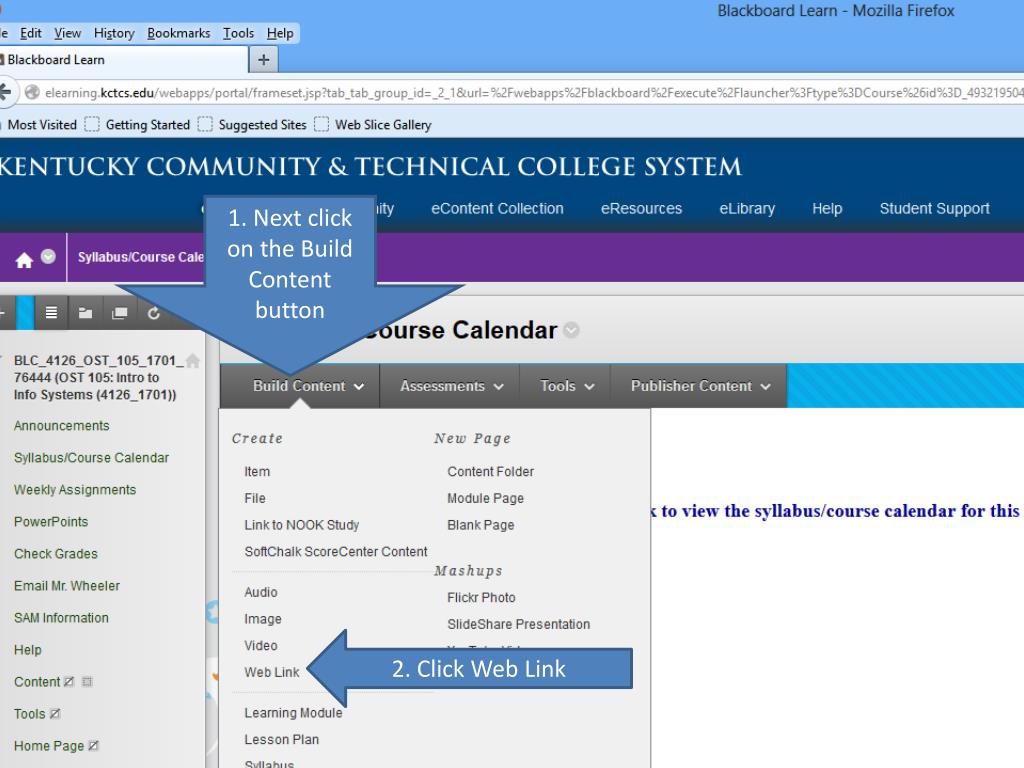This screenshot has width=1024, height=768.
Task: Choose File from the Create menu
Action: (255, 498)
